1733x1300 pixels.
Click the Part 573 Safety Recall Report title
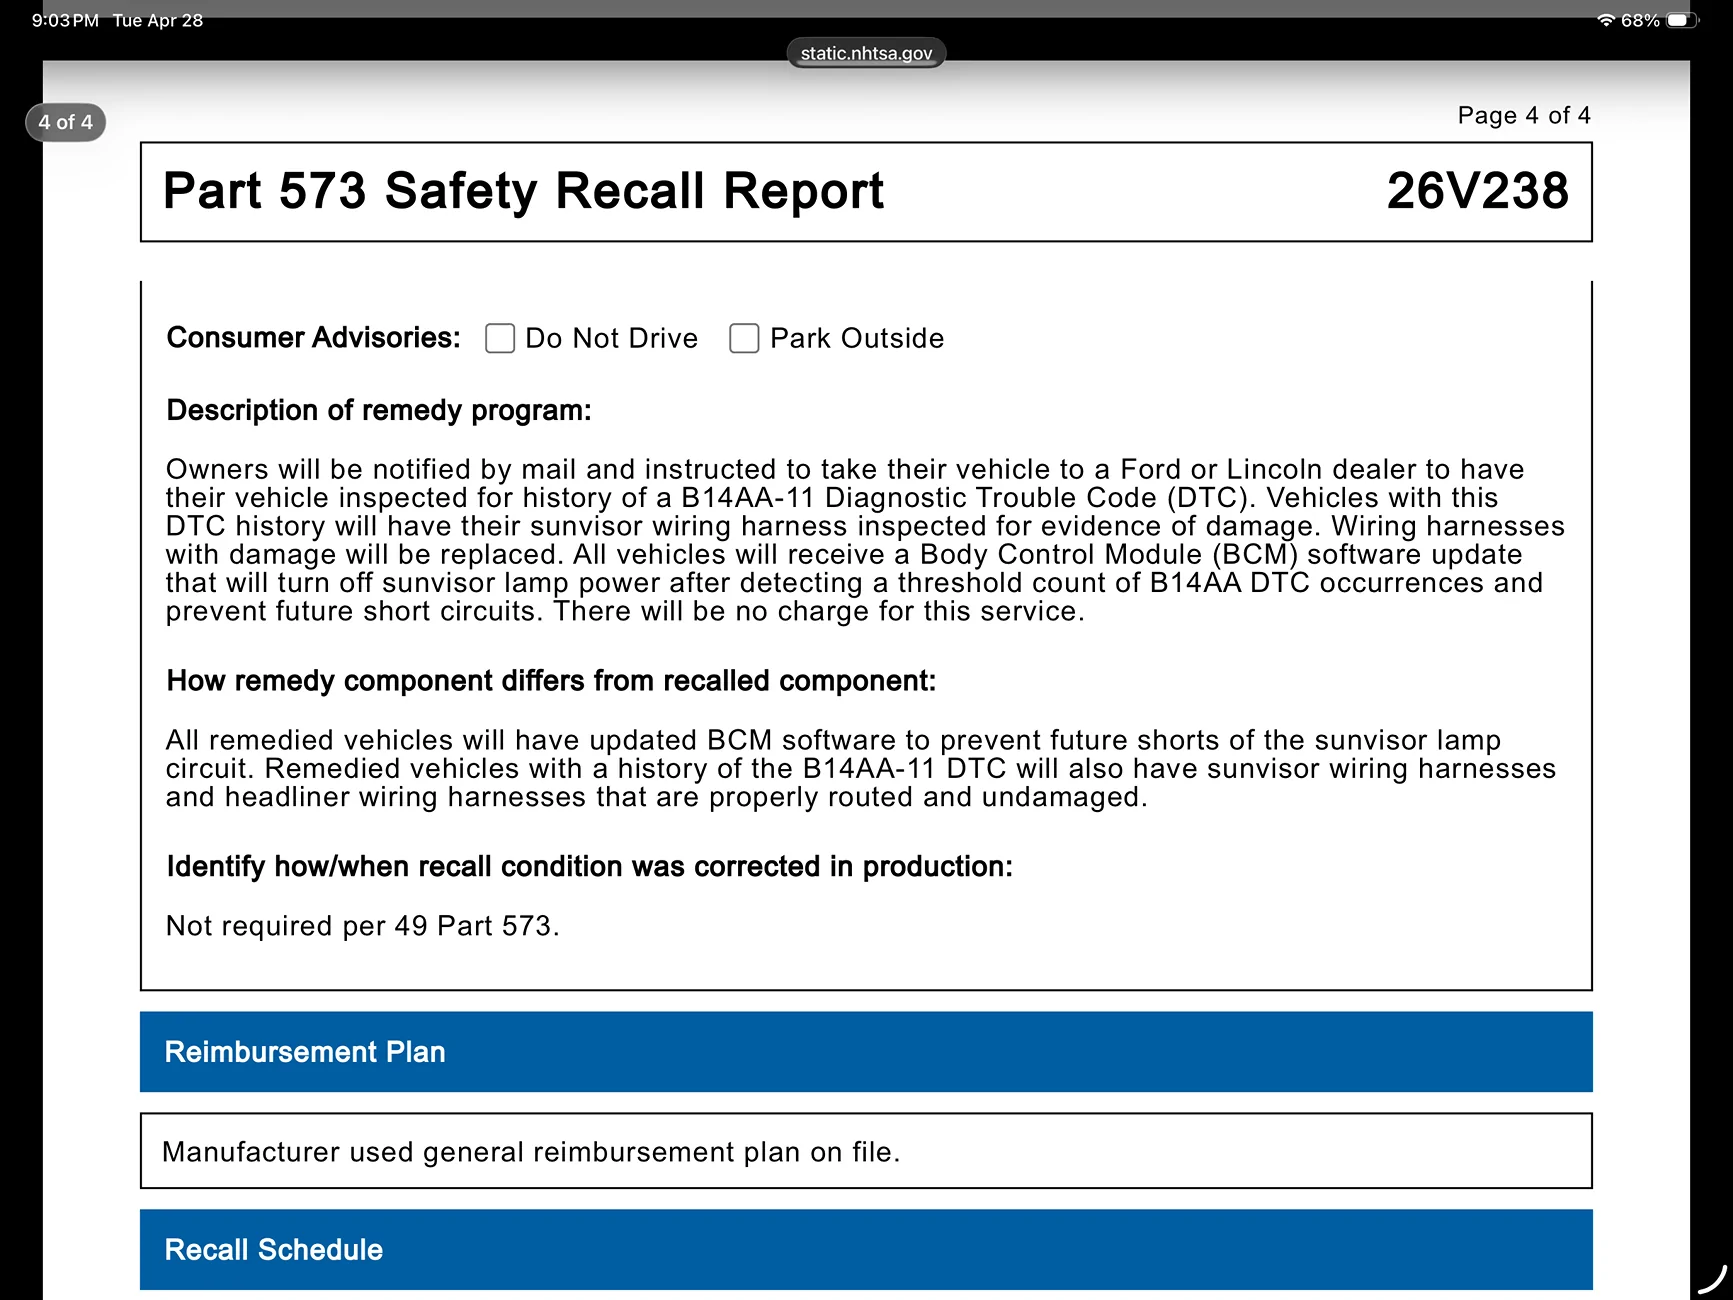click(x=523, y=191)
